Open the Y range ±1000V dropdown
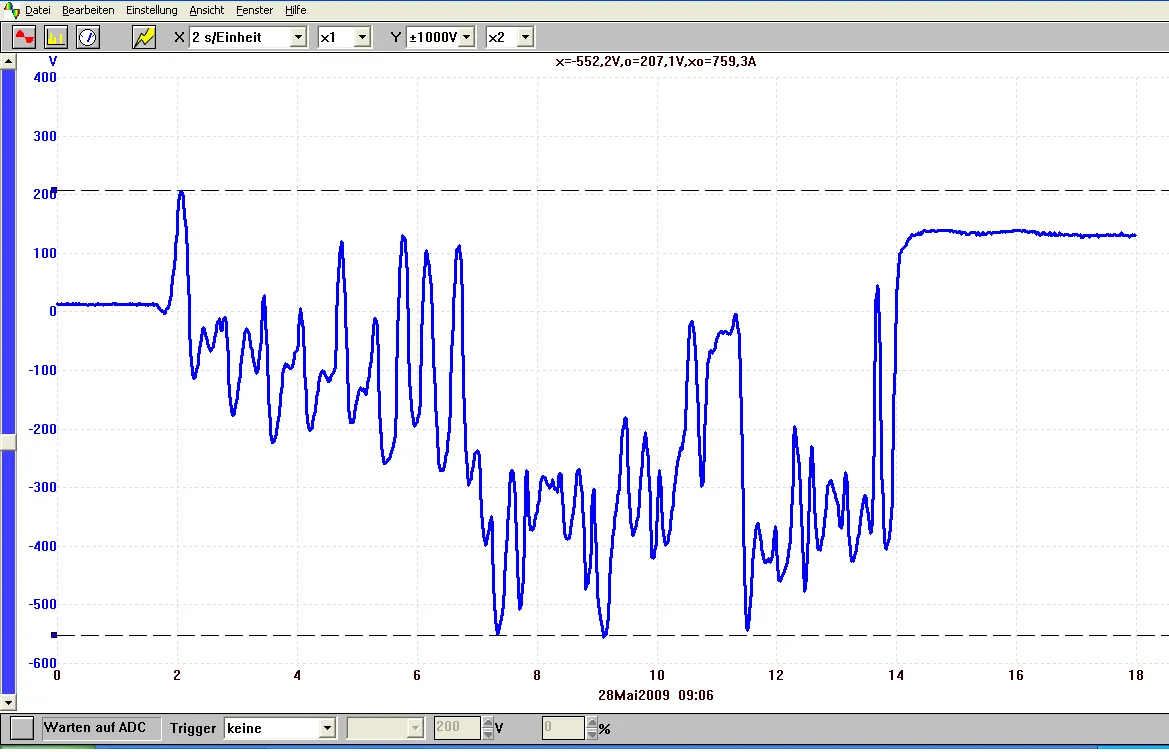The height and width of the screenshot is (752, 1169). (467, 38)
